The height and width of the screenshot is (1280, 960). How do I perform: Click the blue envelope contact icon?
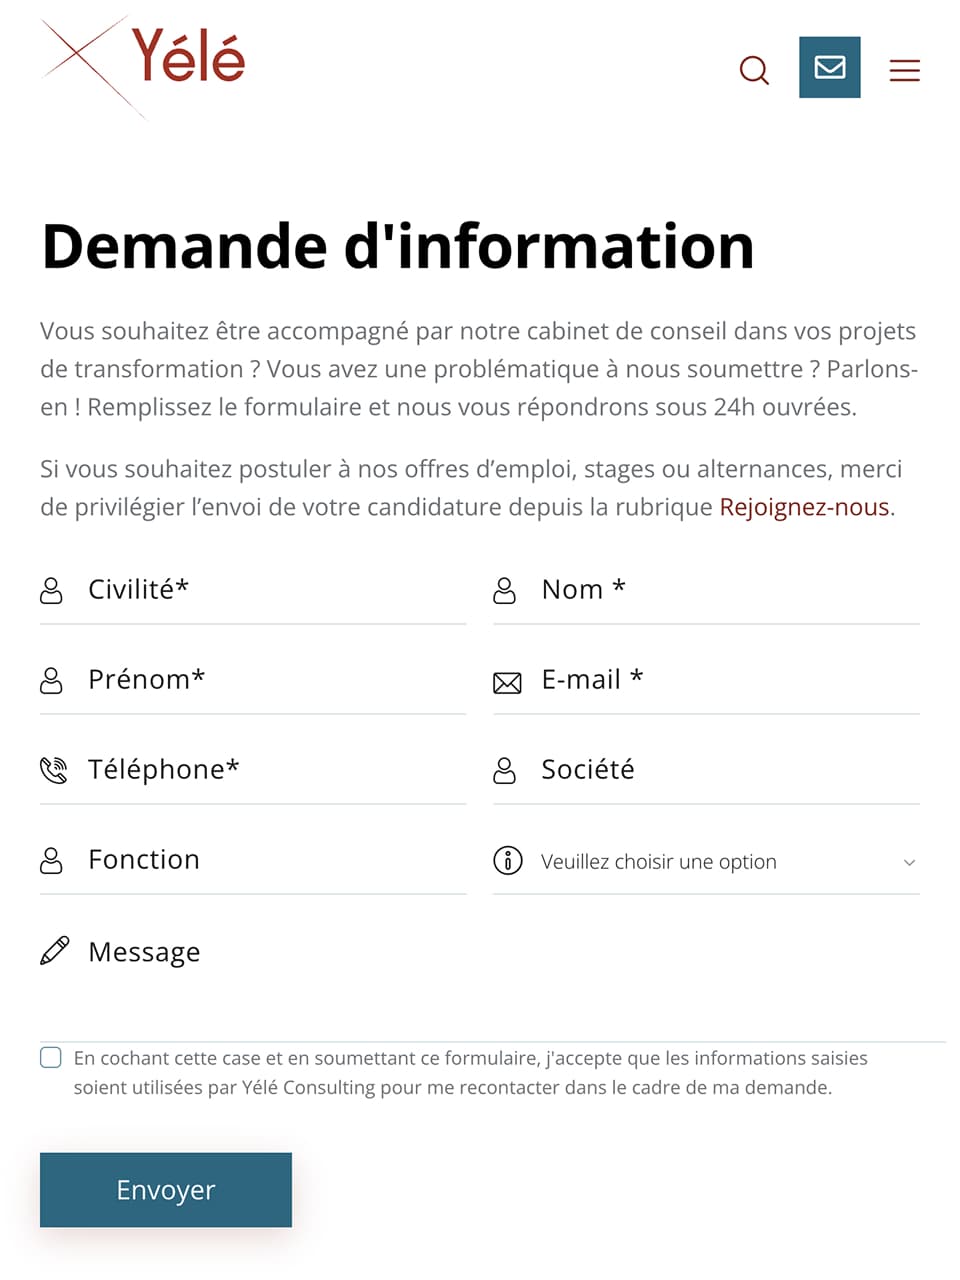(x=829, y=68)
